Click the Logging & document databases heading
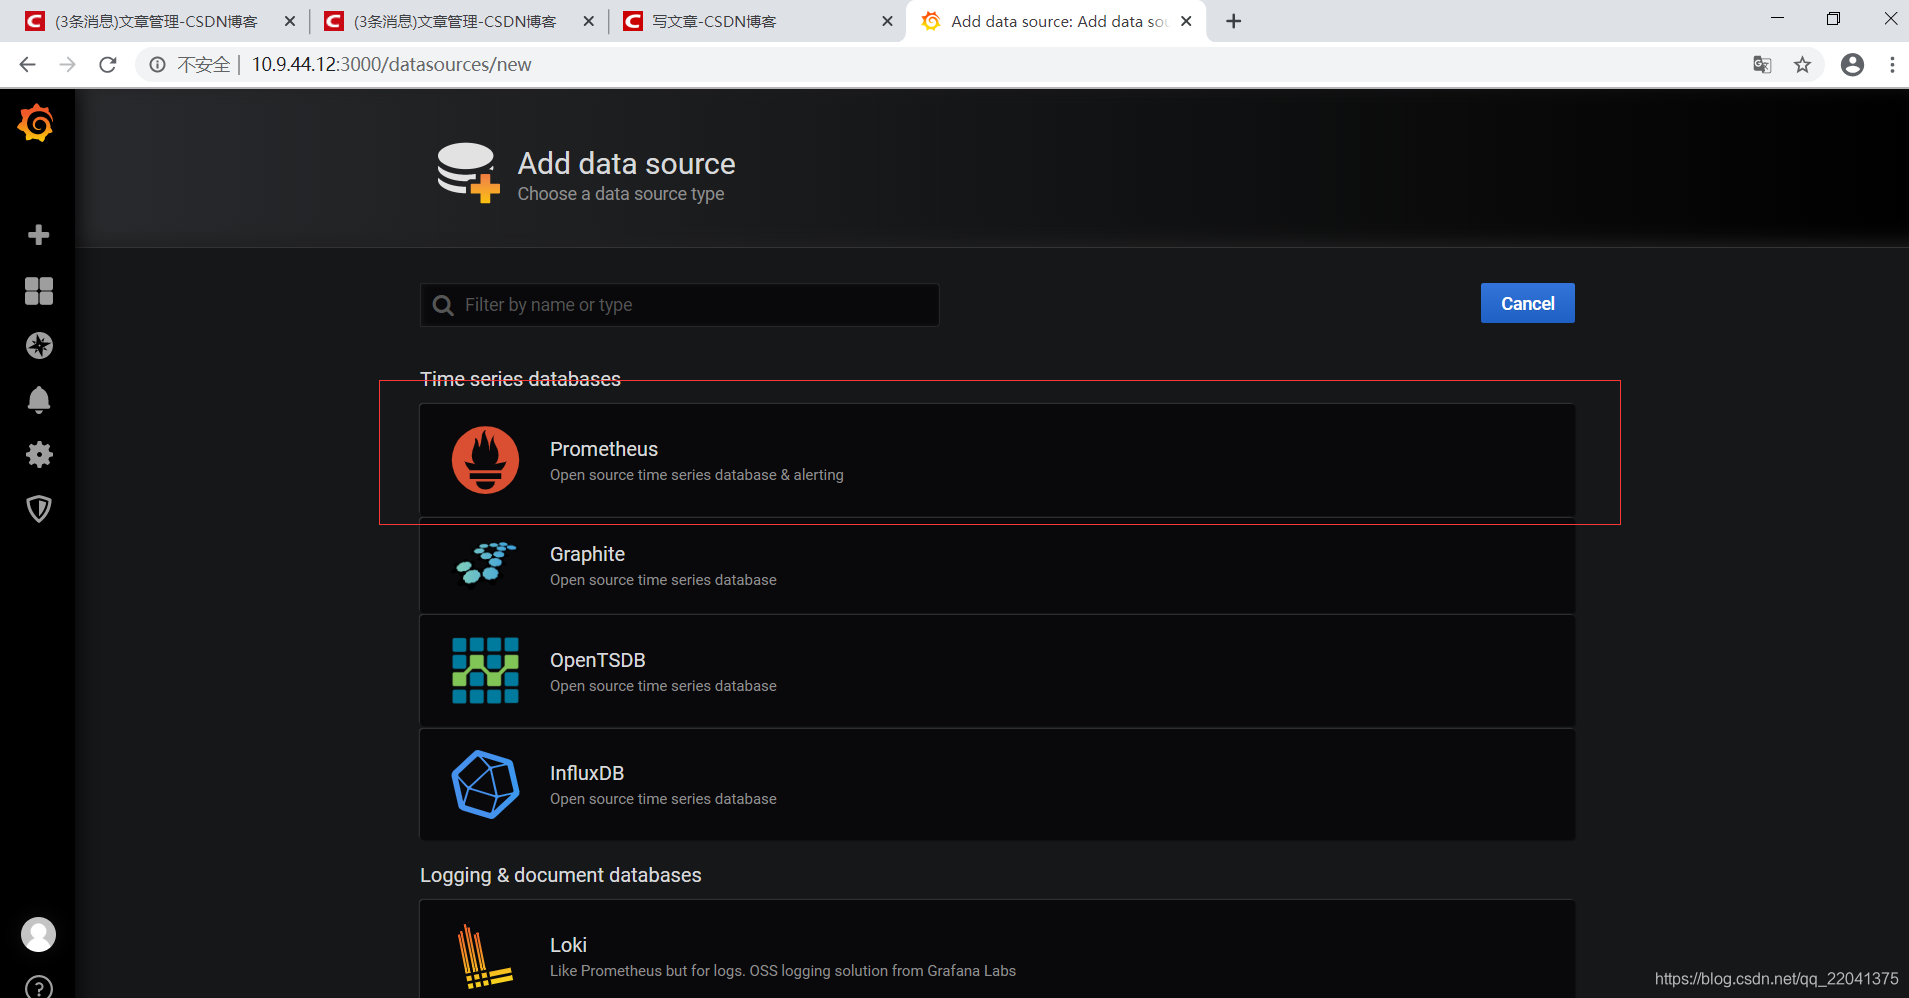The width and height of the screenshot is (1909, 998). pos(560,875)
